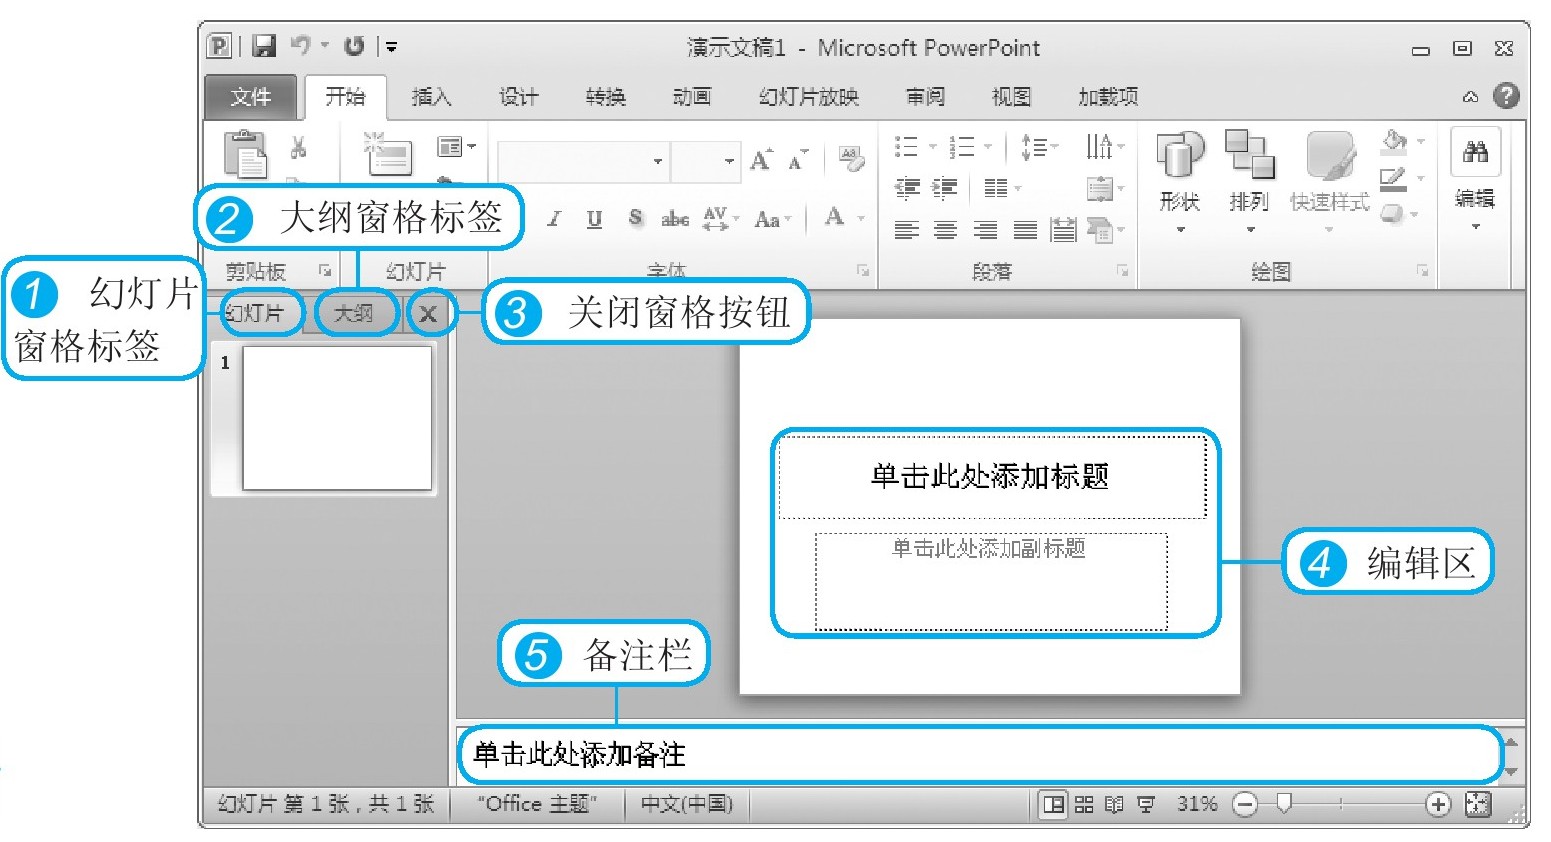Viewport: 1551px width, 842px height.
Task: Click the Quick Styles icon
Action: pos(1331,155)
